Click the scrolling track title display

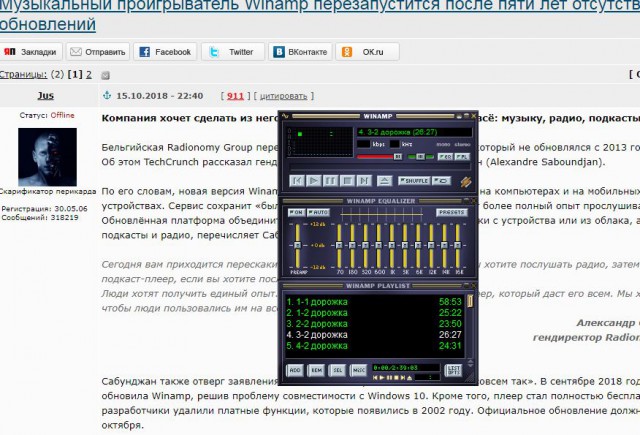pyautogui.click(x=414, y=132)
